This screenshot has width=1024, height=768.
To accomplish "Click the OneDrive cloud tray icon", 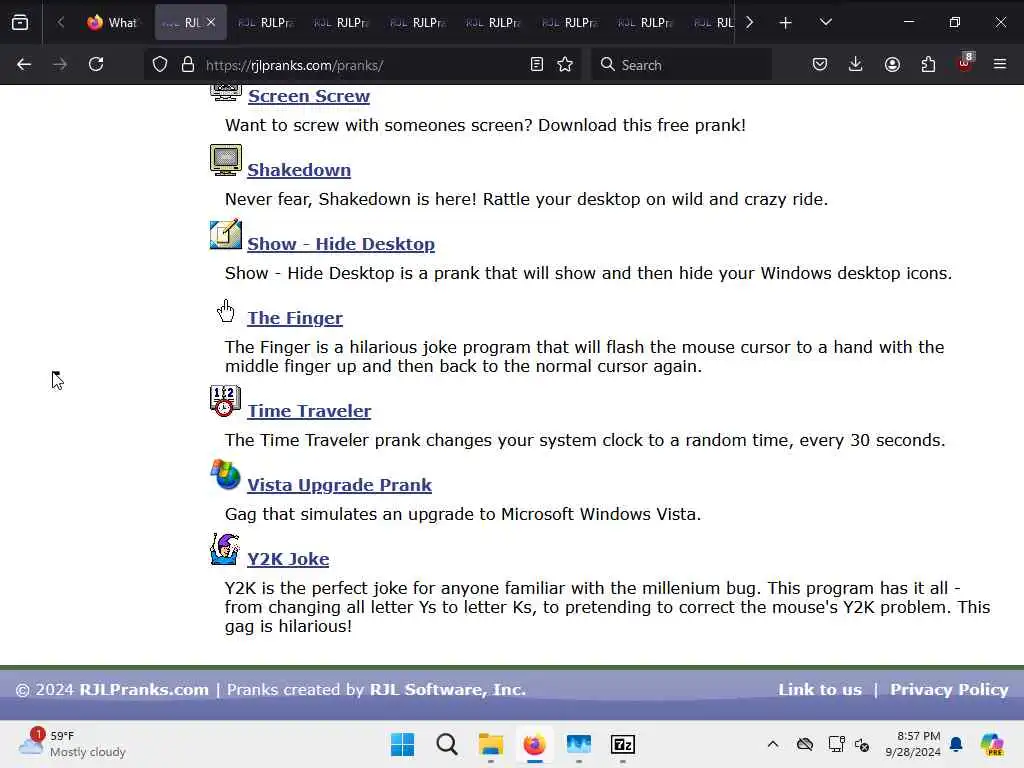I will (805, 744).
